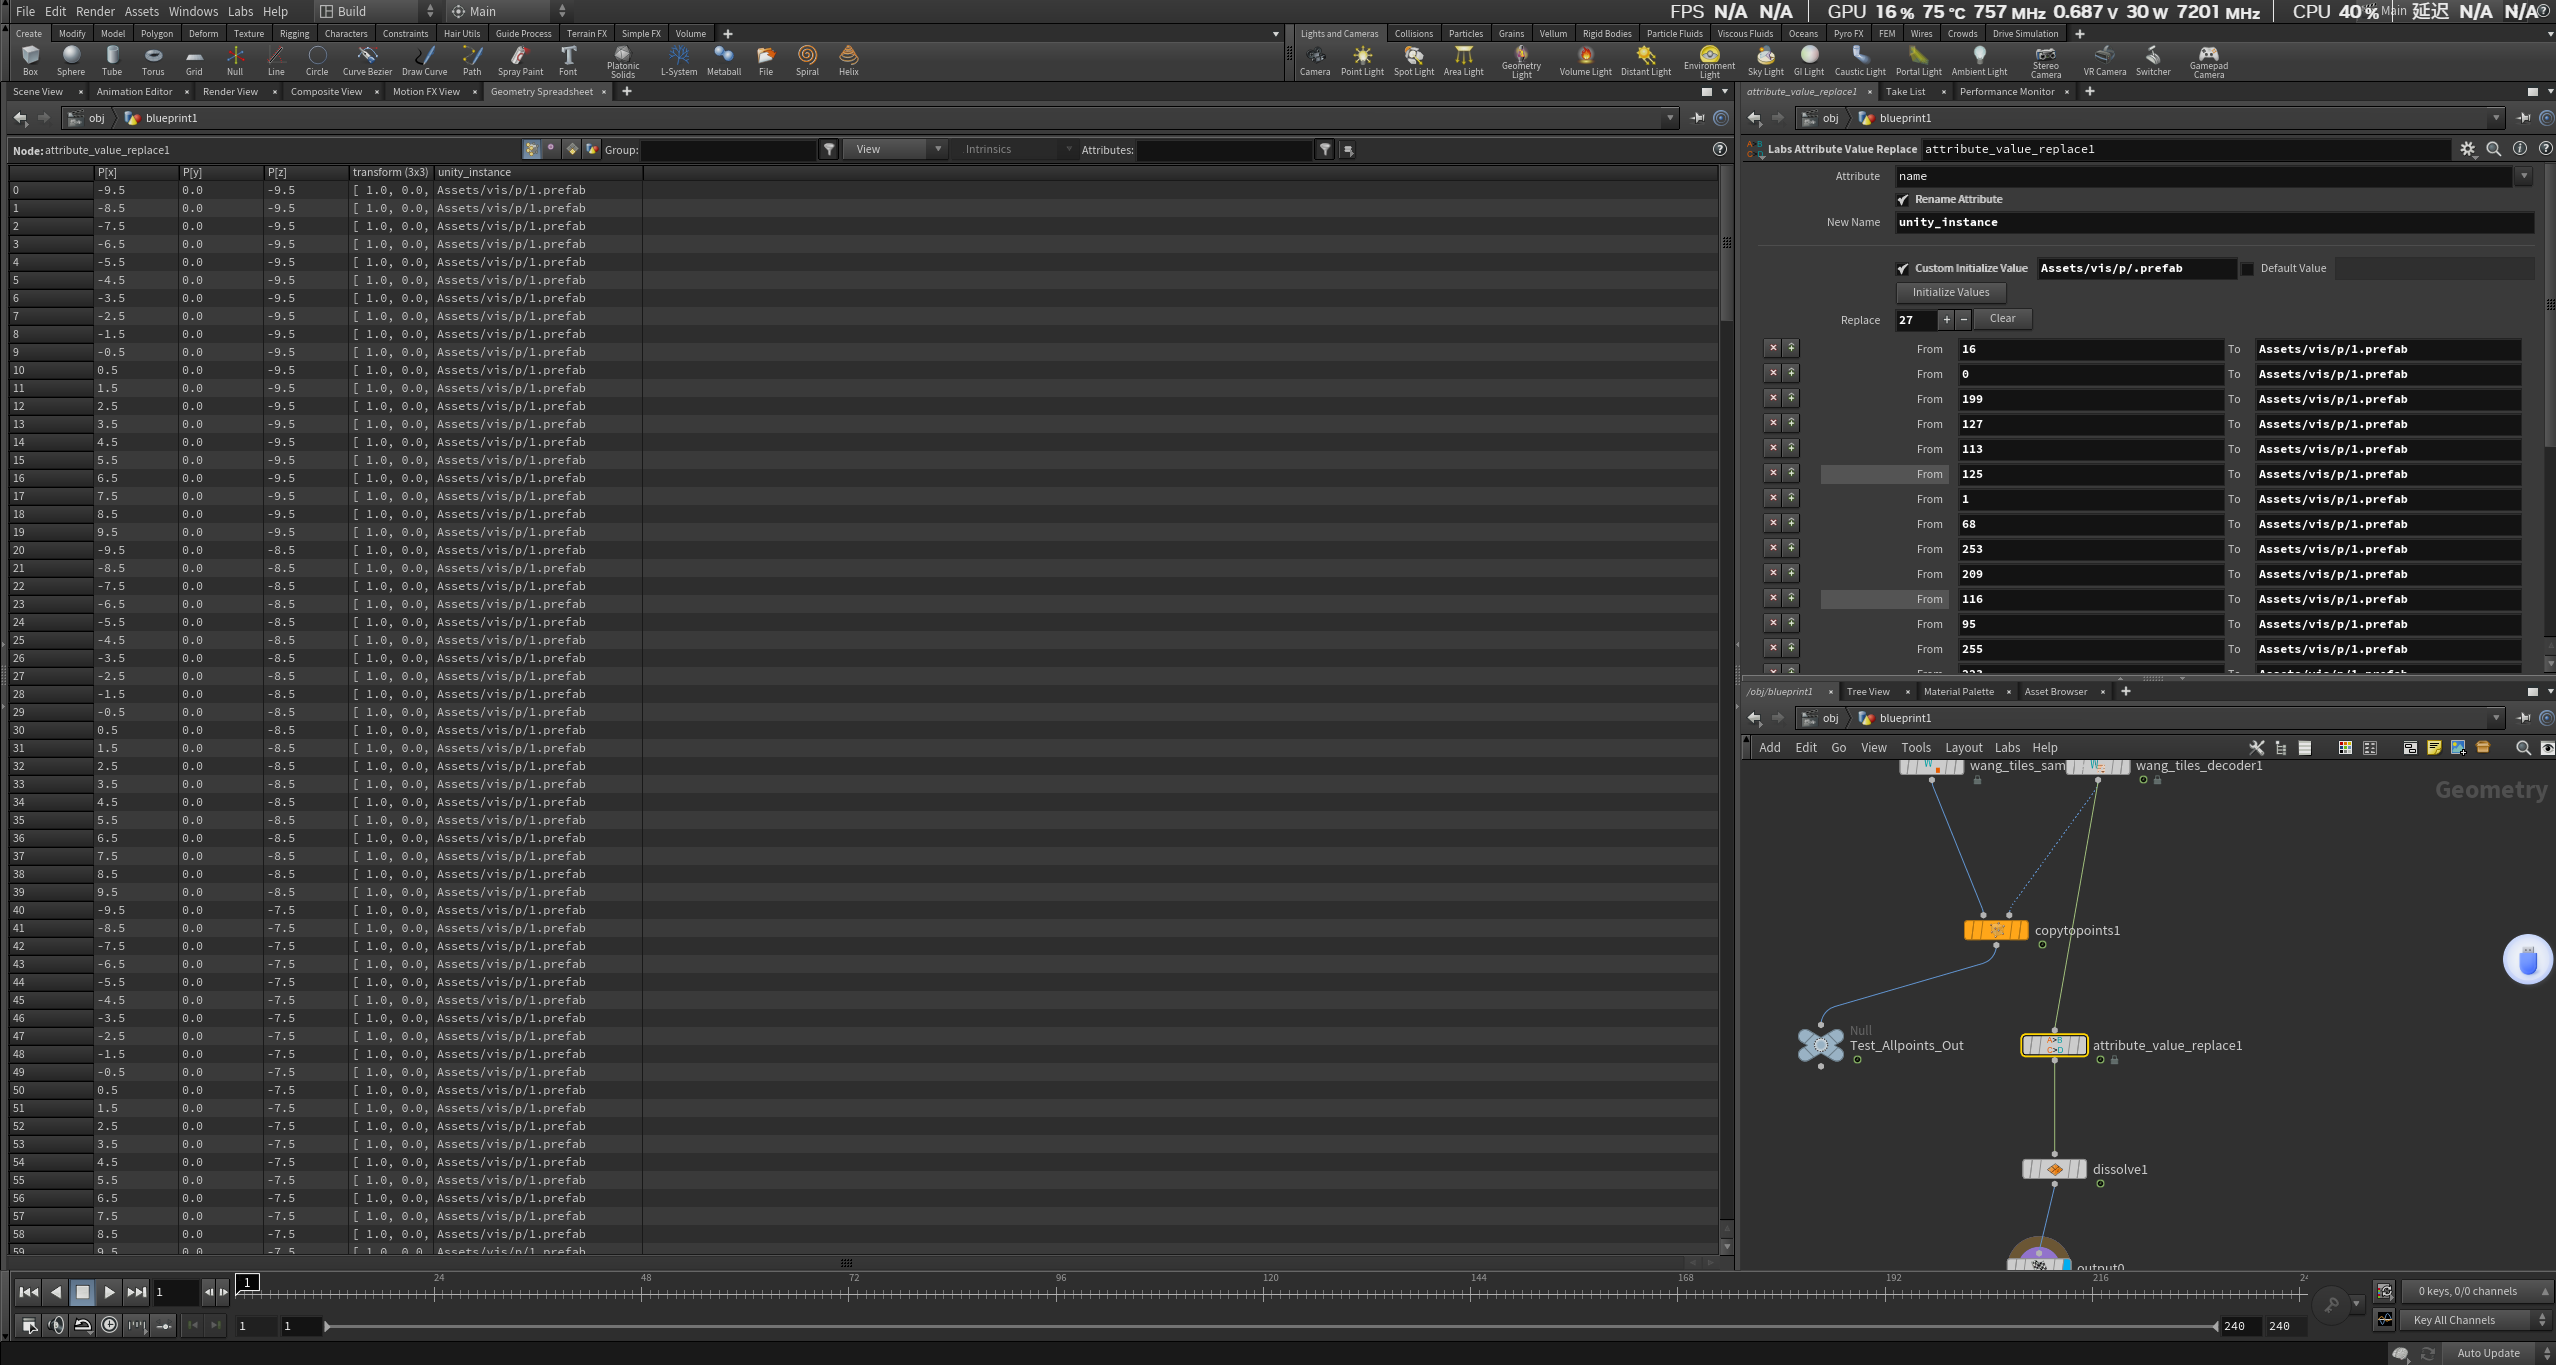2556x1365 pixels.
Task: Enable the Default Value checkbox
Action: click(x=2247, y=269)
